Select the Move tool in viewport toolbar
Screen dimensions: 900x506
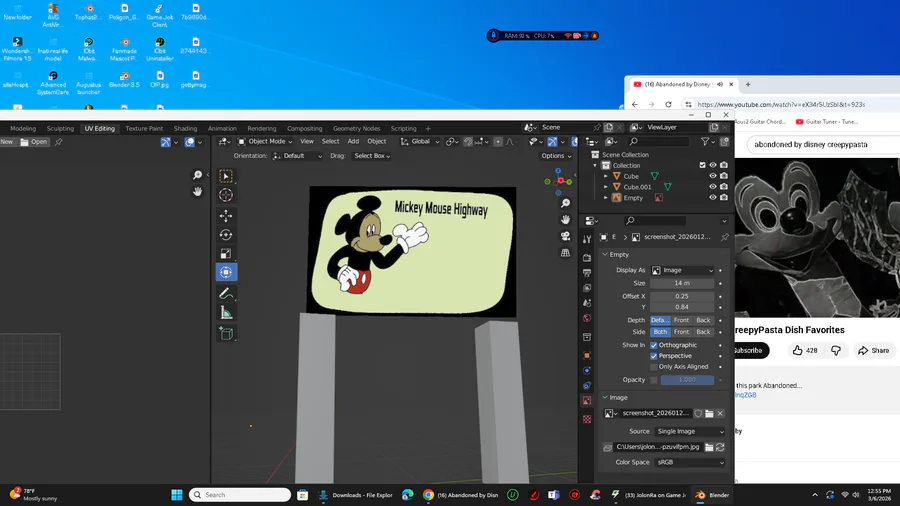click(226, 215)
